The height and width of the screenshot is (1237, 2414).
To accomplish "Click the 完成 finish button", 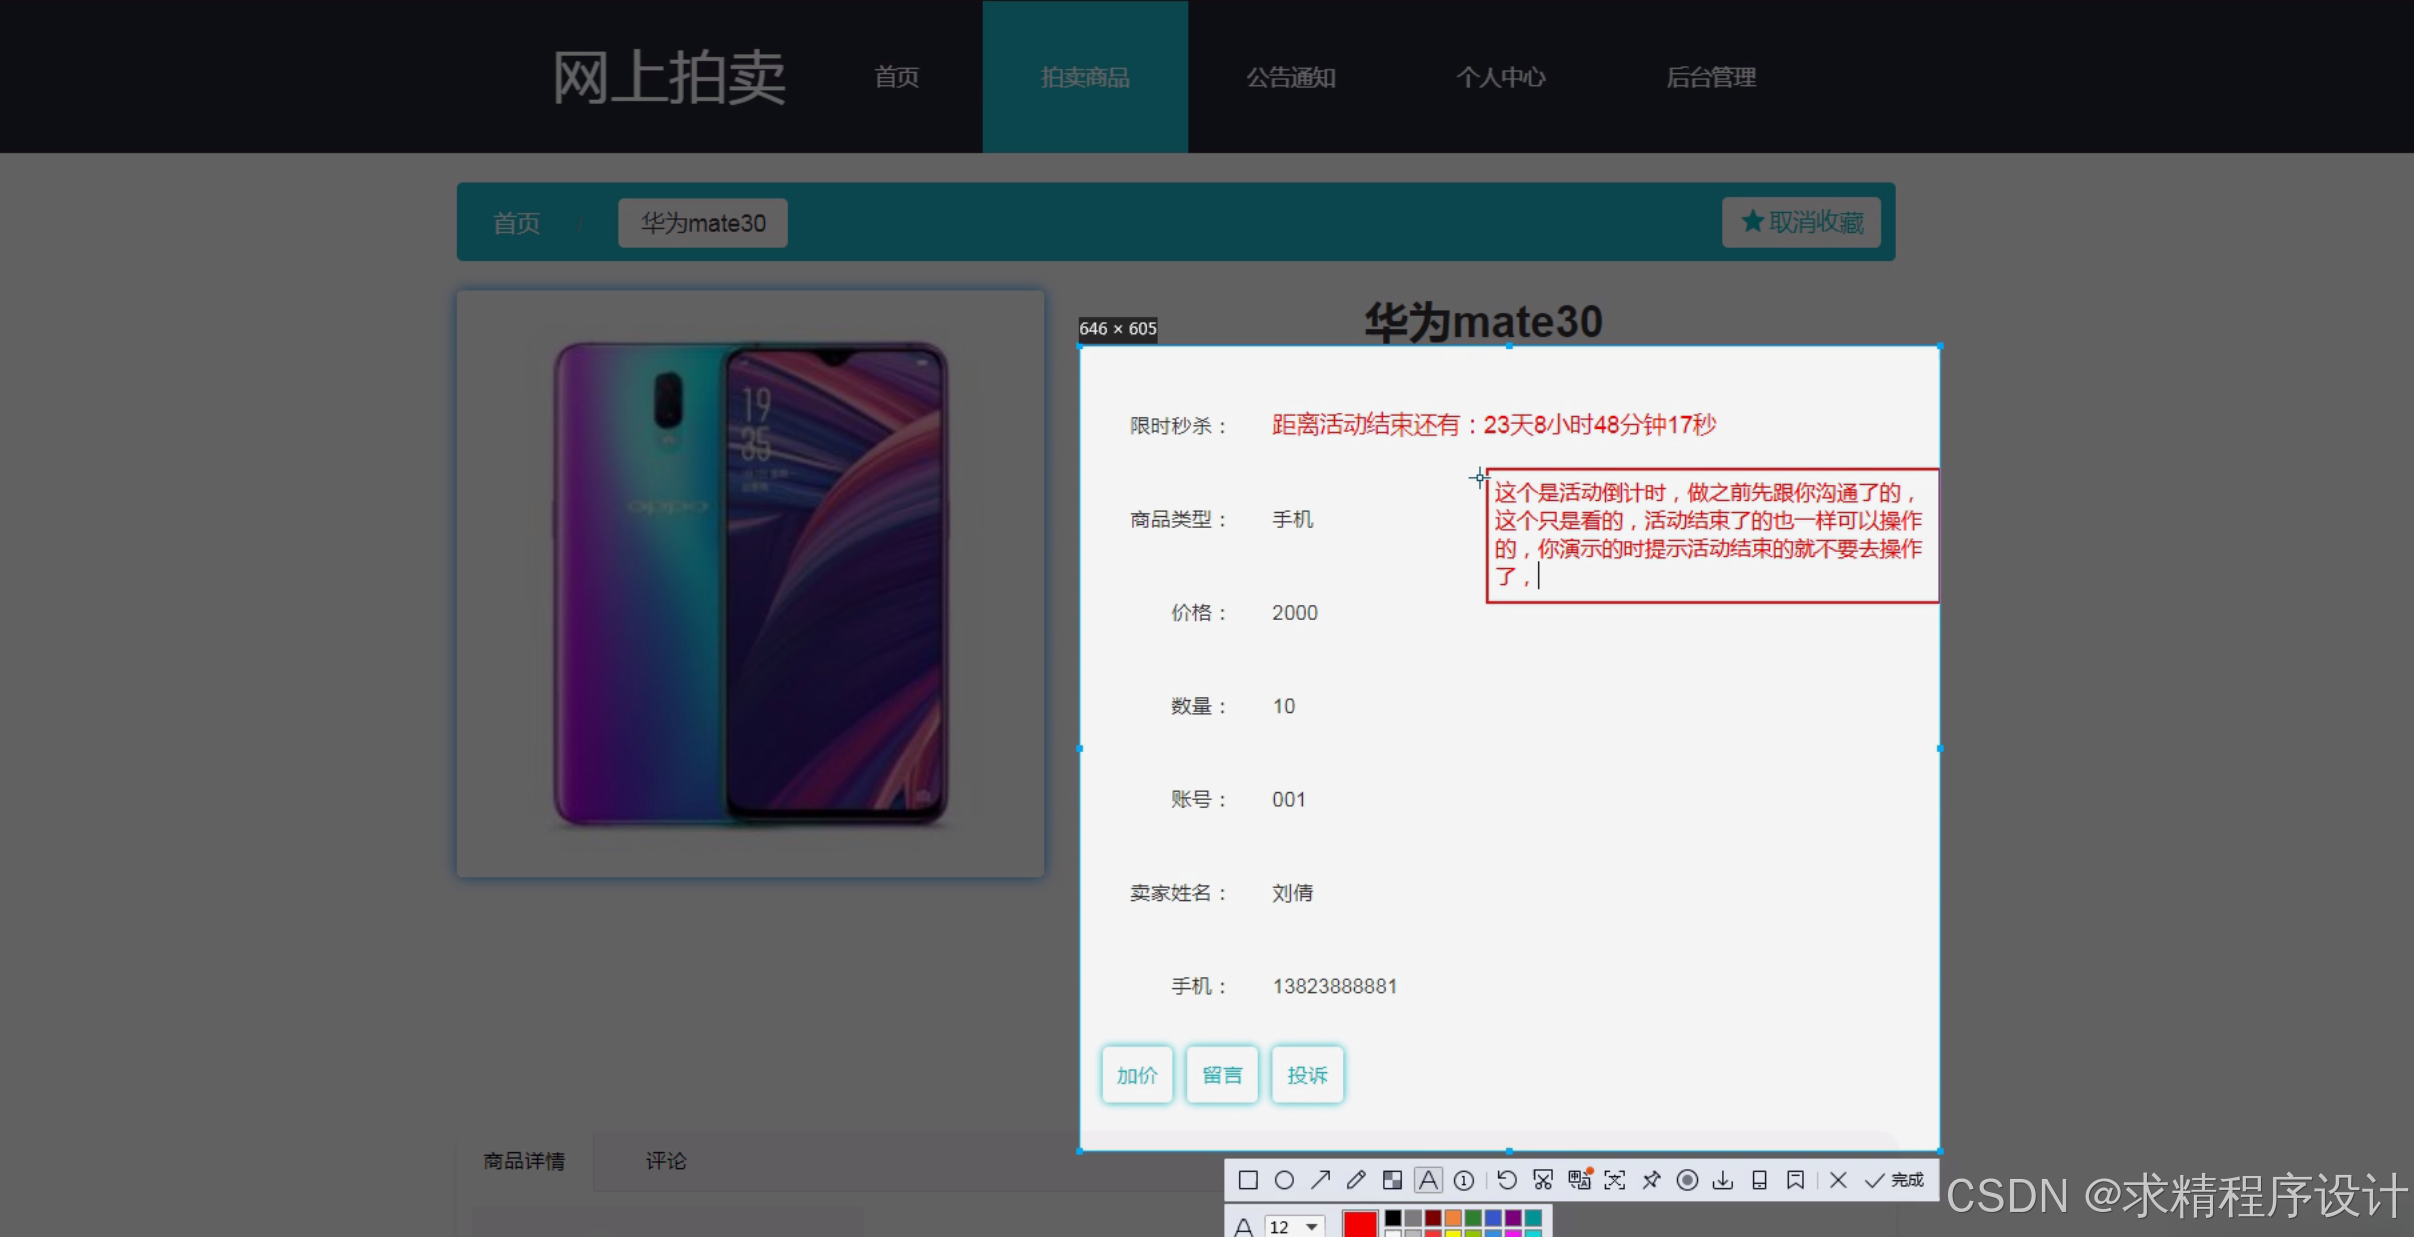I will [1895, 1180].
